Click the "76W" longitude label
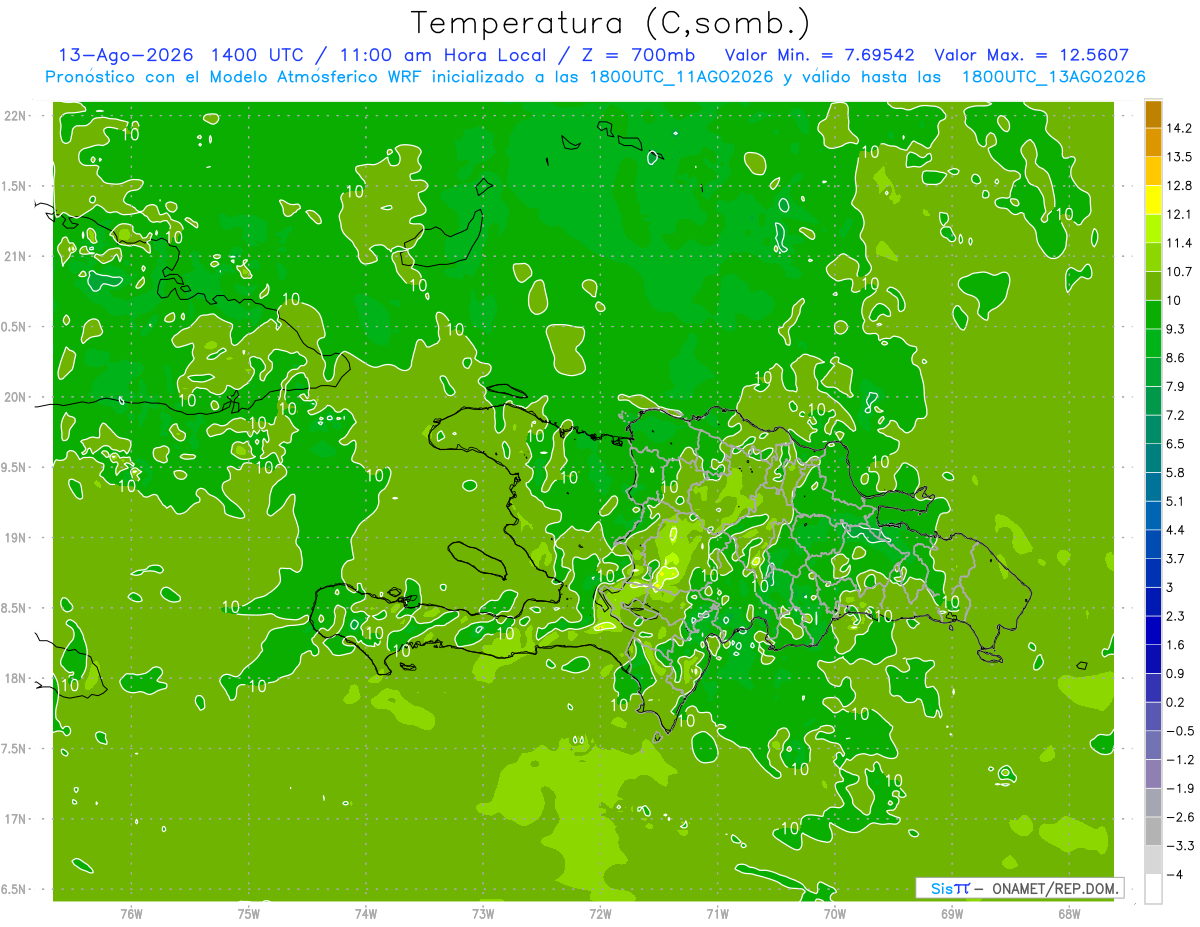This screenshot has width=1200, height=927. pyautogui.click(x=131, y=913)
